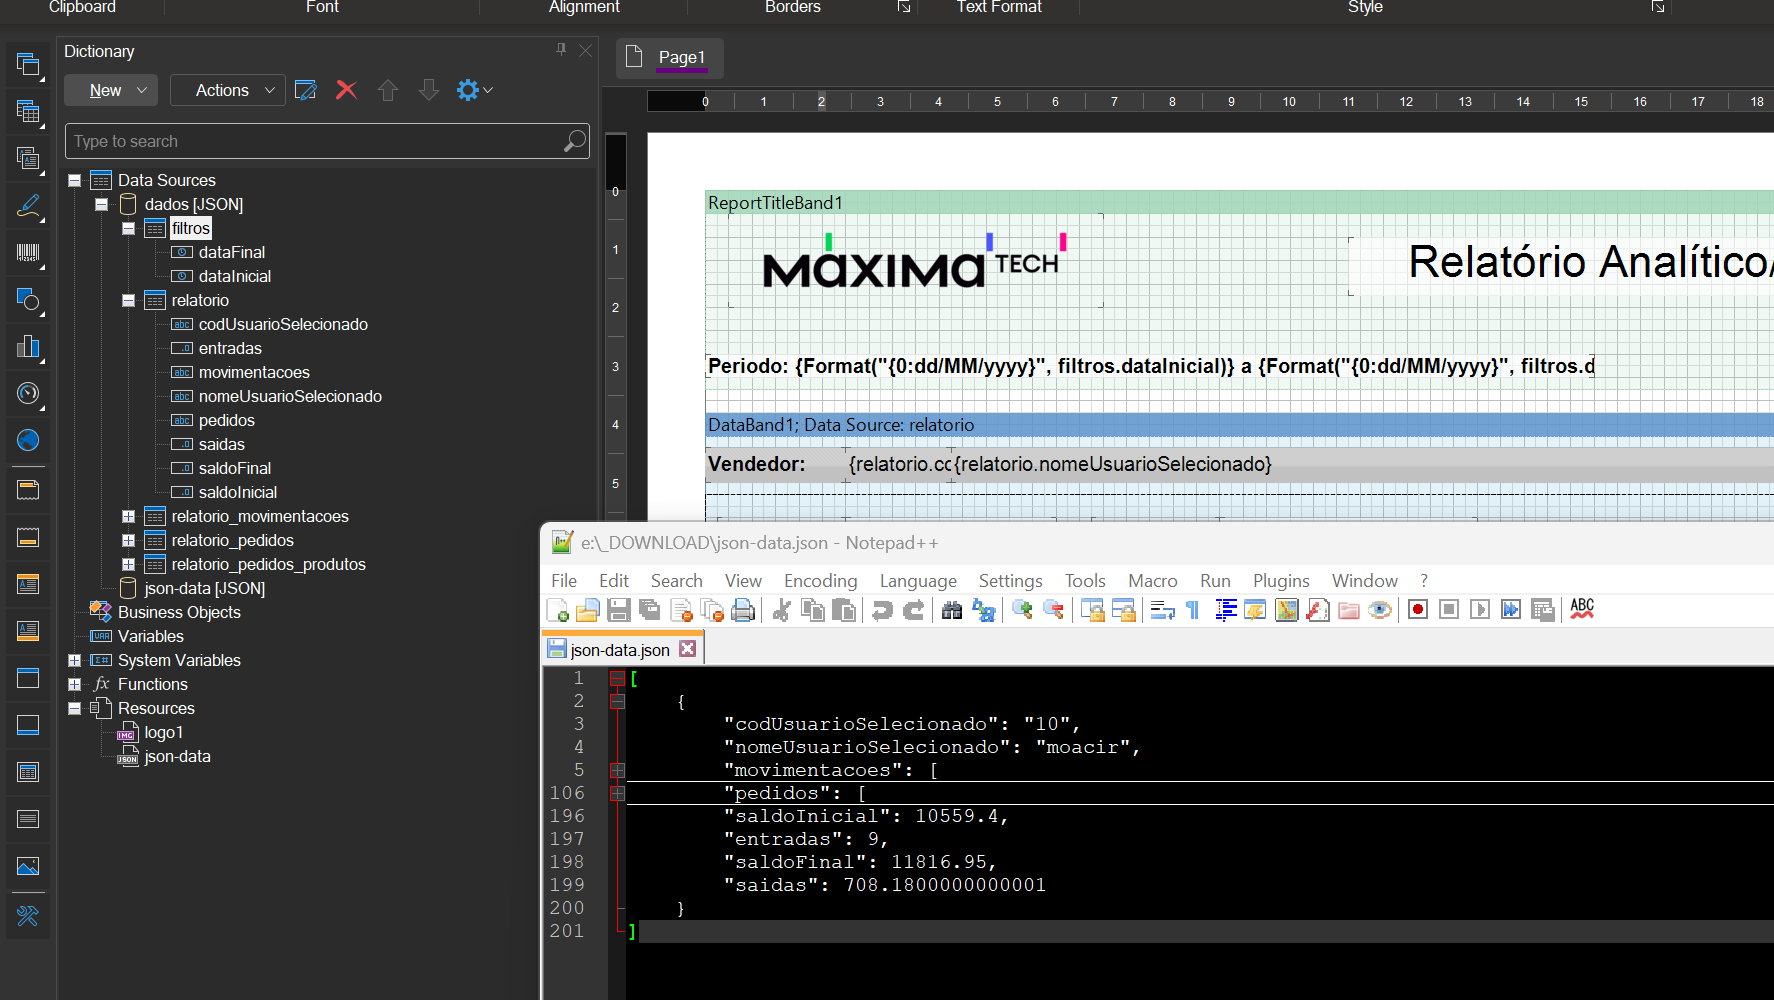Open File menu in Notepad++
Image resolution: width=1774 pixels, height=1000 pixels.
[x=564, y=581]
